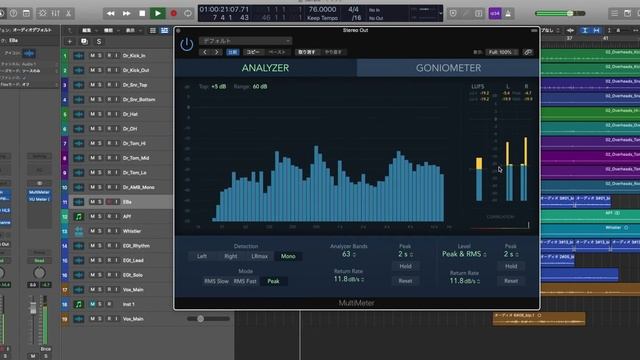640x360 pixels.
Task: Click level meter Return Rate 11.8 dB/s field
Action: point(464,281)
